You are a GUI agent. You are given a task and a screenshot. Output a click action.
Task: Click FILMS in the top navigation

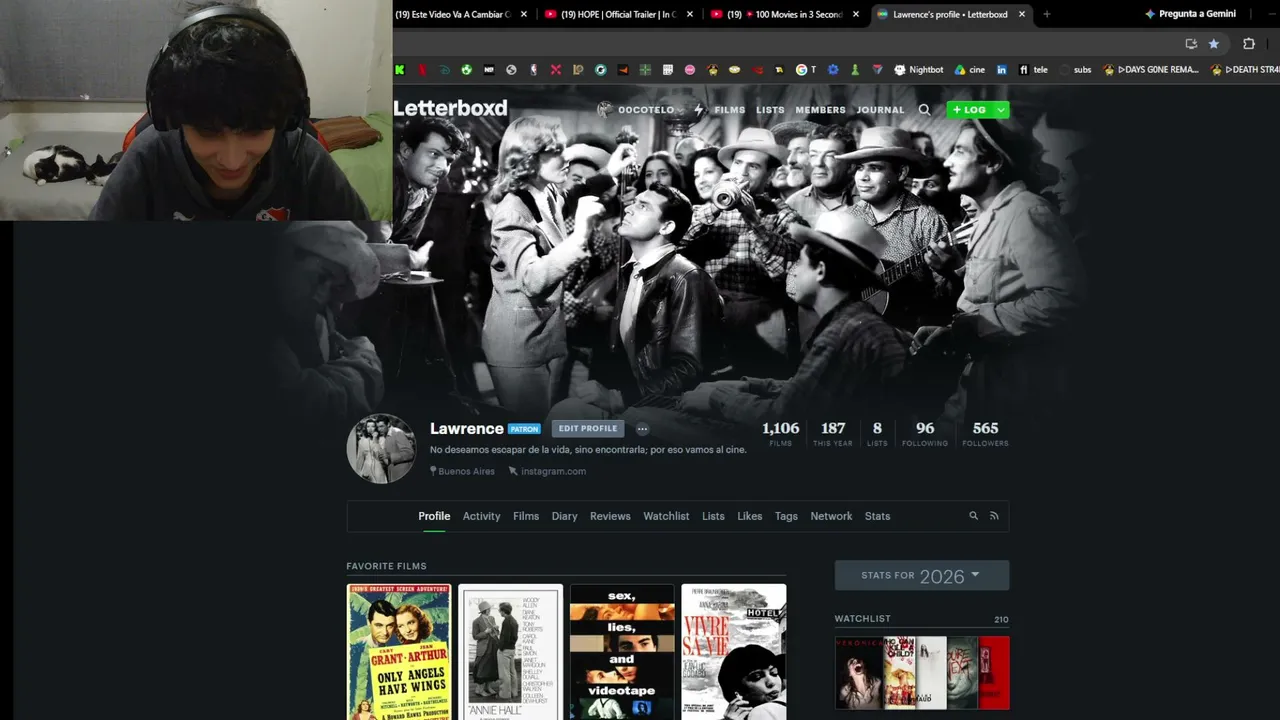(729, 110)
